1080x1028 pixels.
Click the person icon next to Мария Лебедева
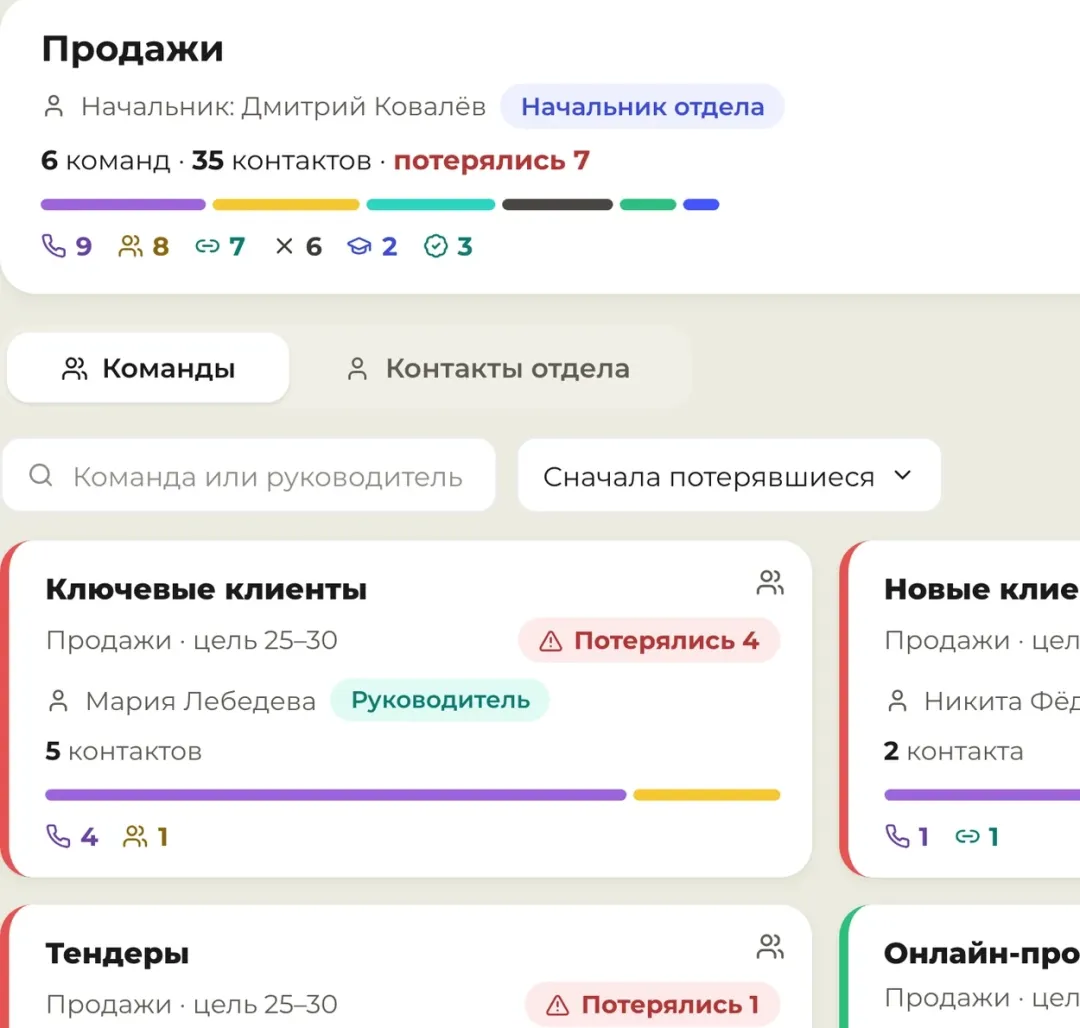[x=59, y=701]
